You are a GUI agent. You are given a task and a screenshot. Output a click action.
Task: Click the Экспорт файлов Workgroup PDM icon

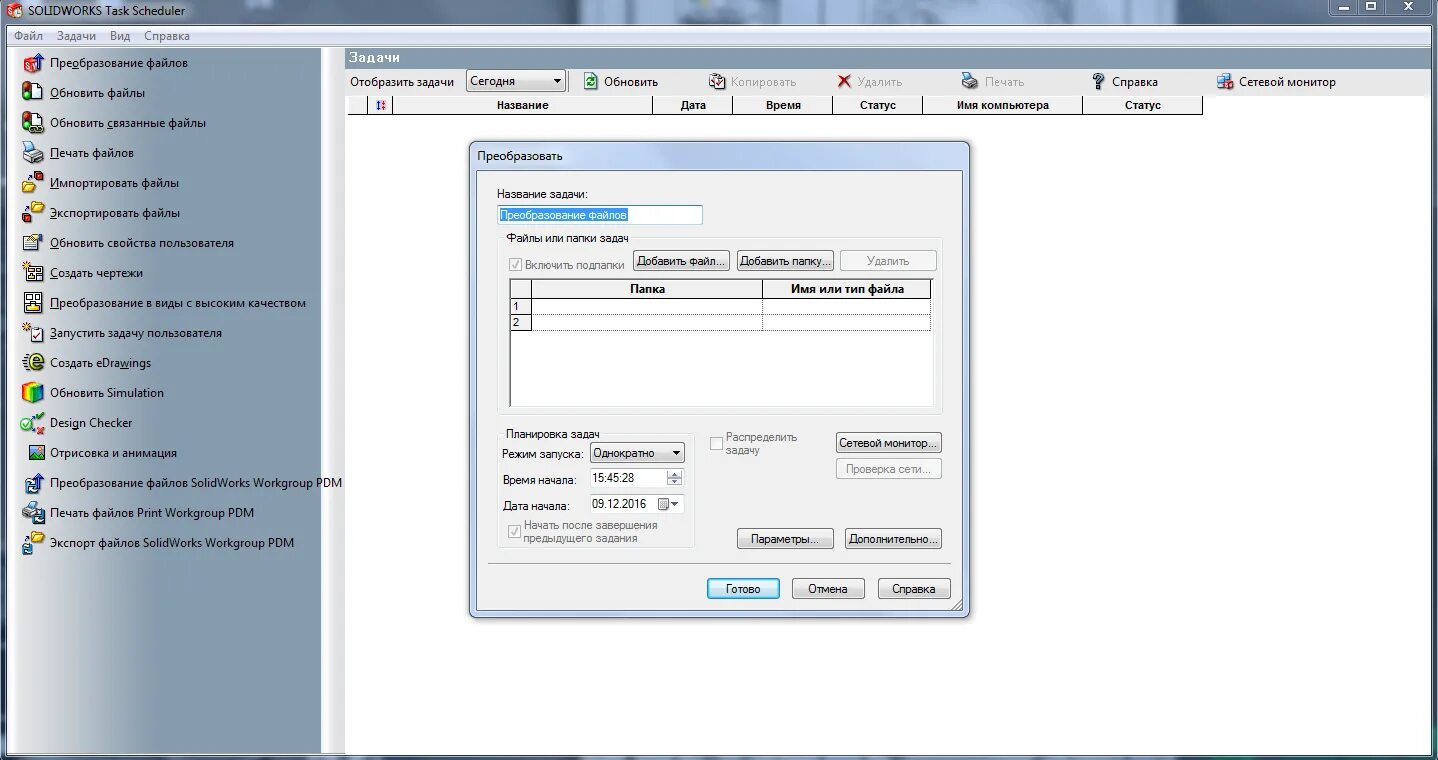point(33,543)
